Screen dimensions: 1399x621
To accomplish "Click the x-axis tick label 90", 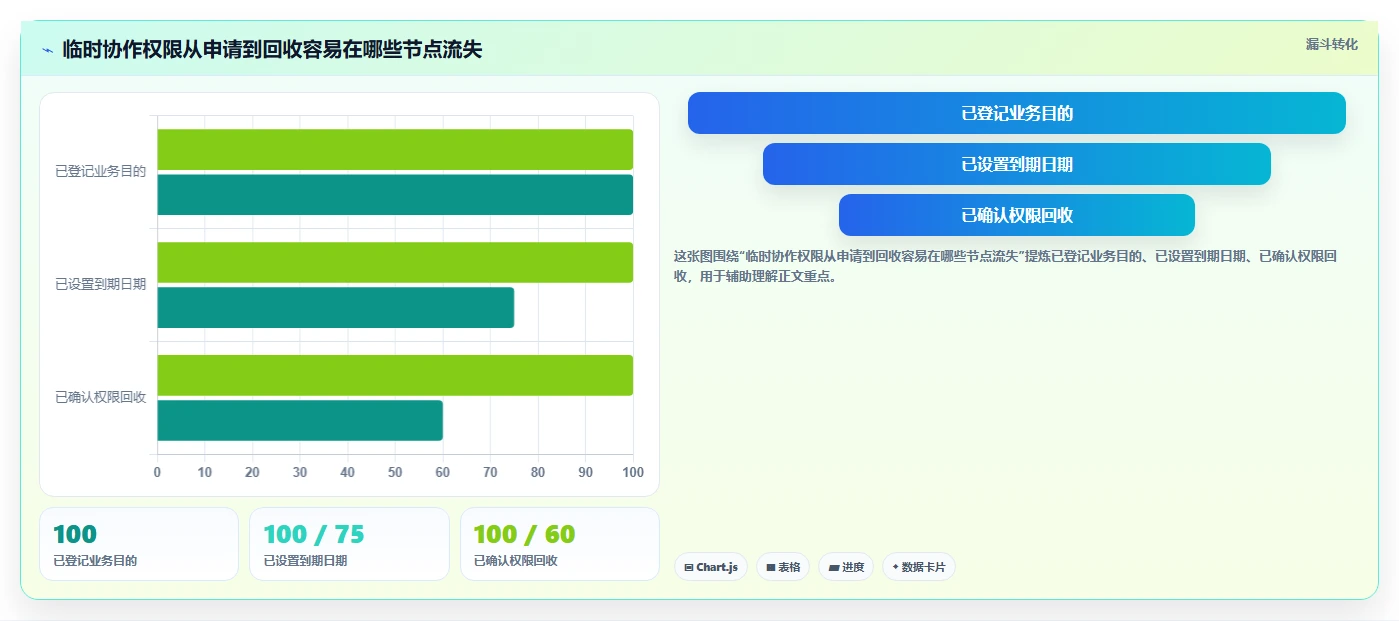I will [585, 472].
